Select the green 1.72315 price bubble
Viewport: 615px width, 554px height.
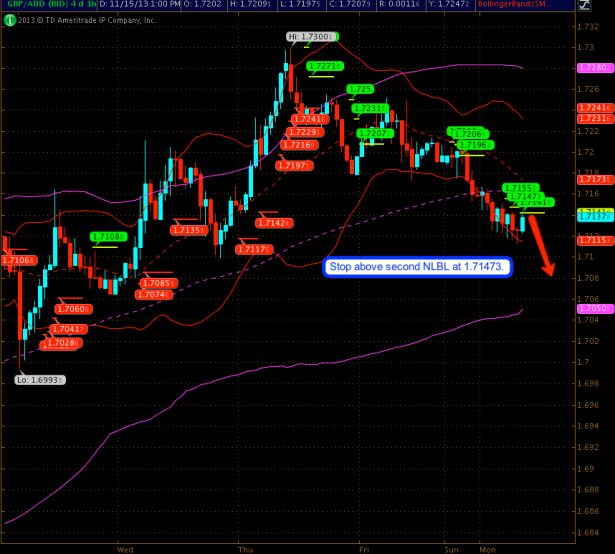[370, 108]
